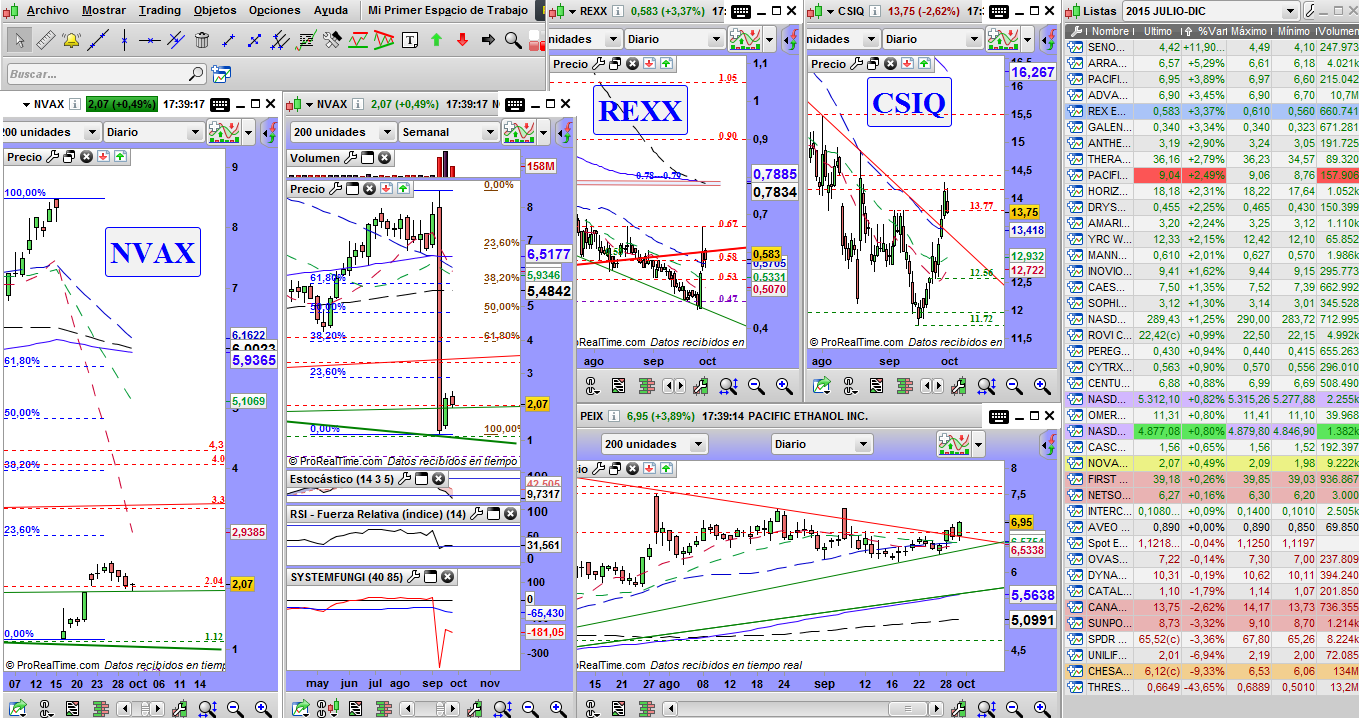Zoom in on the CSIQ chart

point(1041,386)
